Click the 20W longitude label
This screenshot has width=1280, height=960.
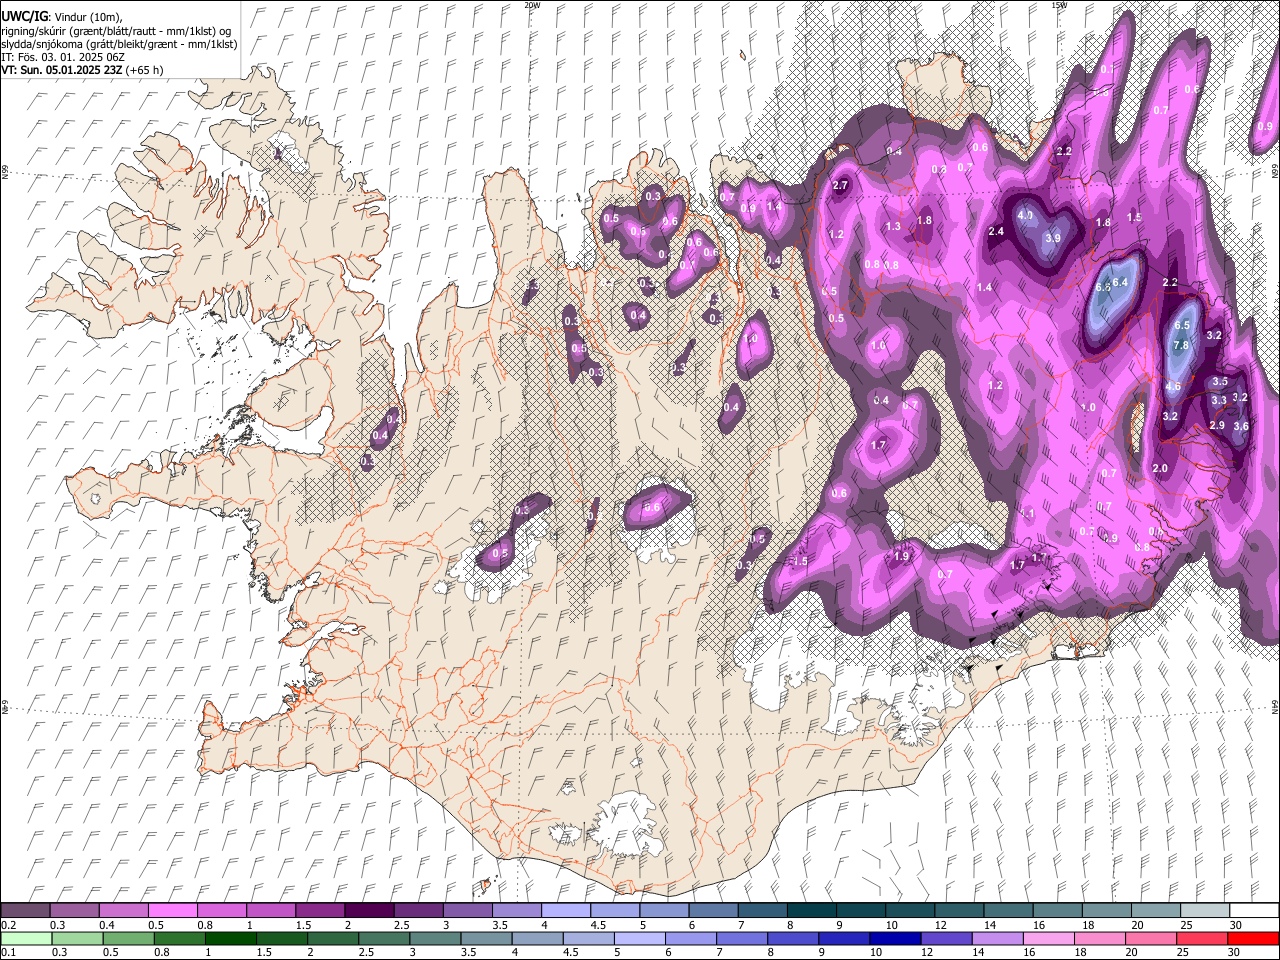coord(532,5)
